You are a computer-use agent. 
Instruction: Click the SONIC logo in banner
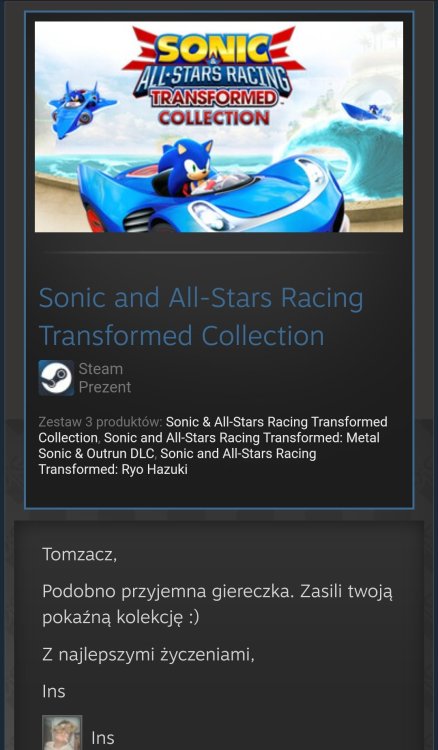pos(213,49)
